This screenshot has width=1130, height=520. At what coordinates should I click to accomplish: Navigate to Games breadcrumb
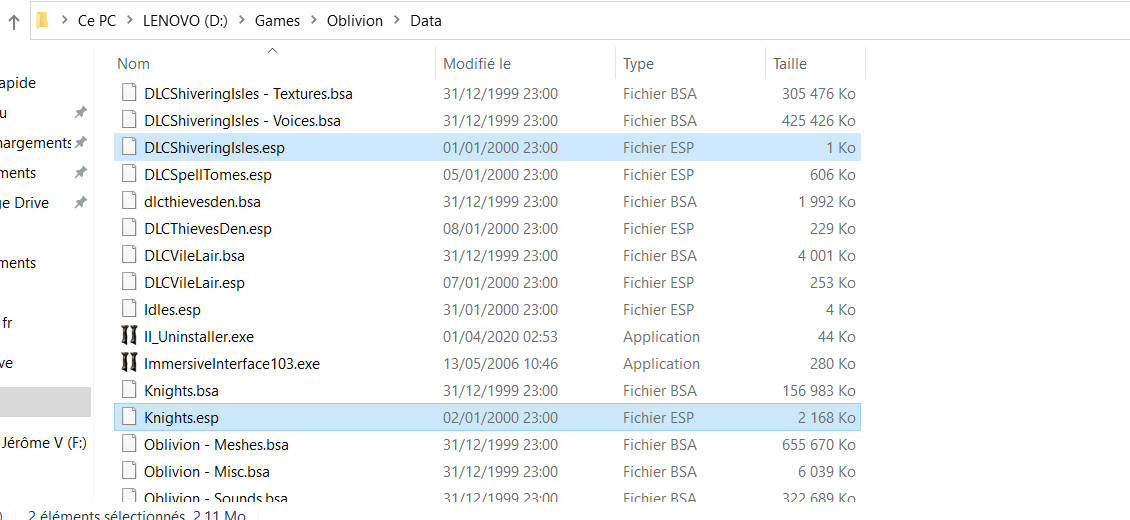[x=277, y=21]
